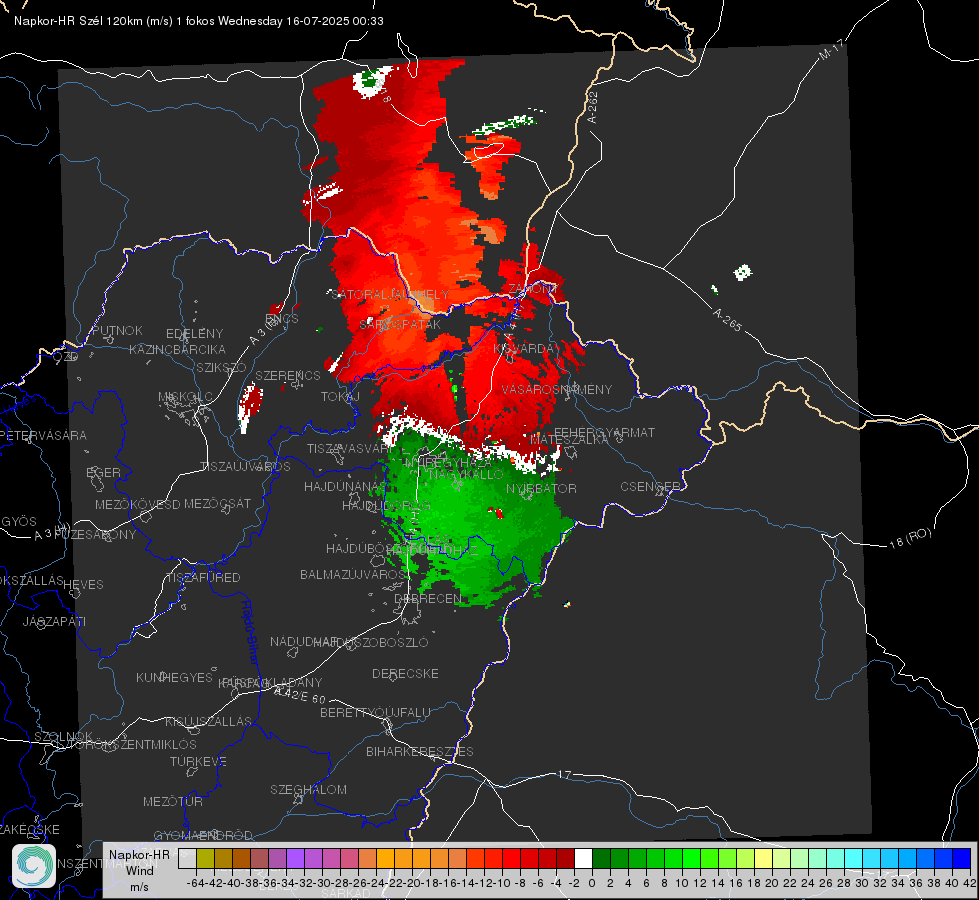Click the SZEGHALOM city label
This screenshot has width=979, height=900.
[308, 790]
